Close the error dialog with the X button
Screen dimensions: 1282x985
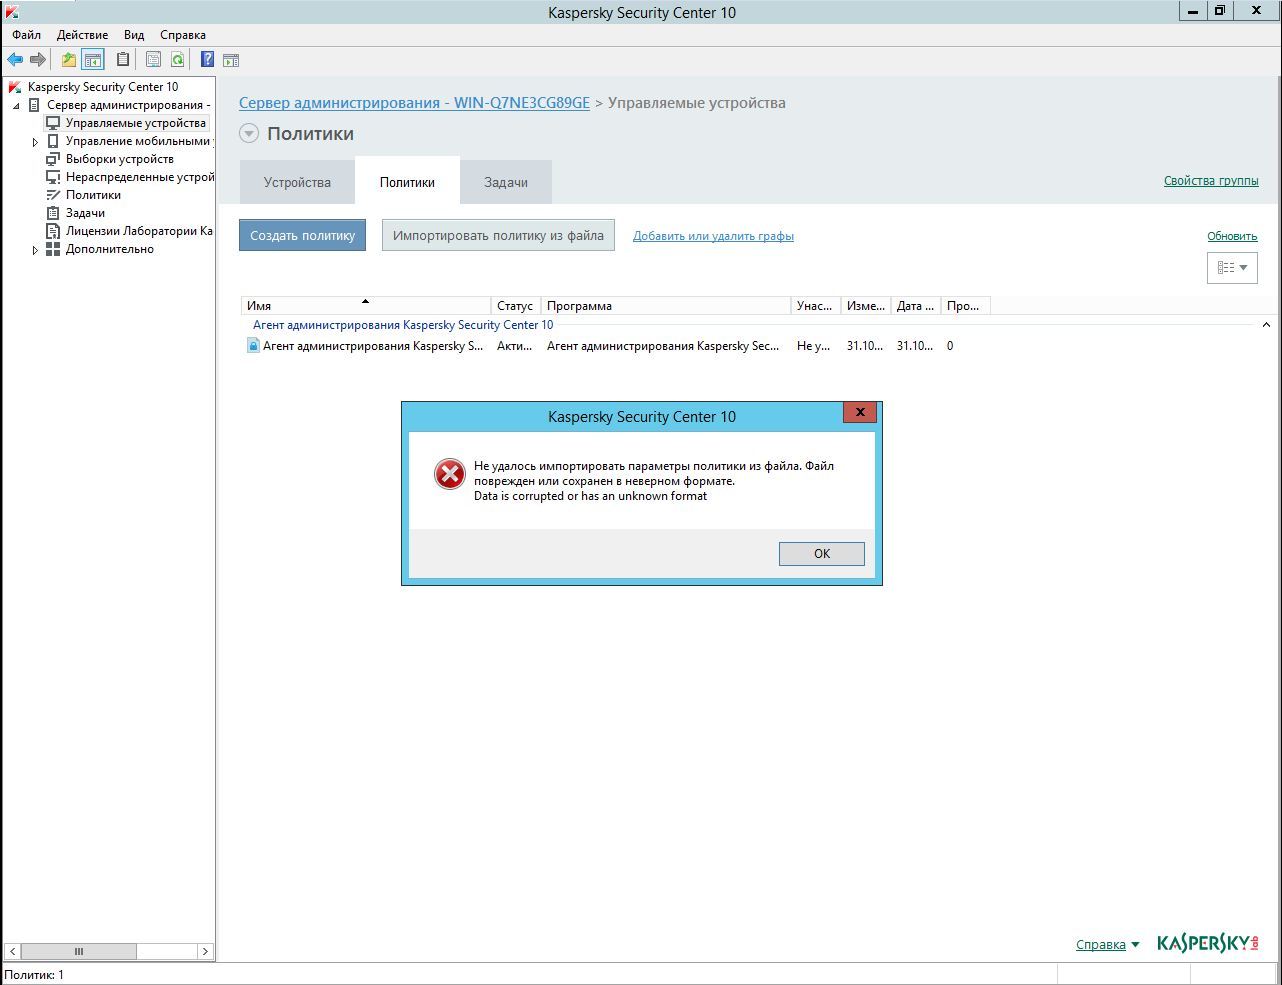coord(860,412)
